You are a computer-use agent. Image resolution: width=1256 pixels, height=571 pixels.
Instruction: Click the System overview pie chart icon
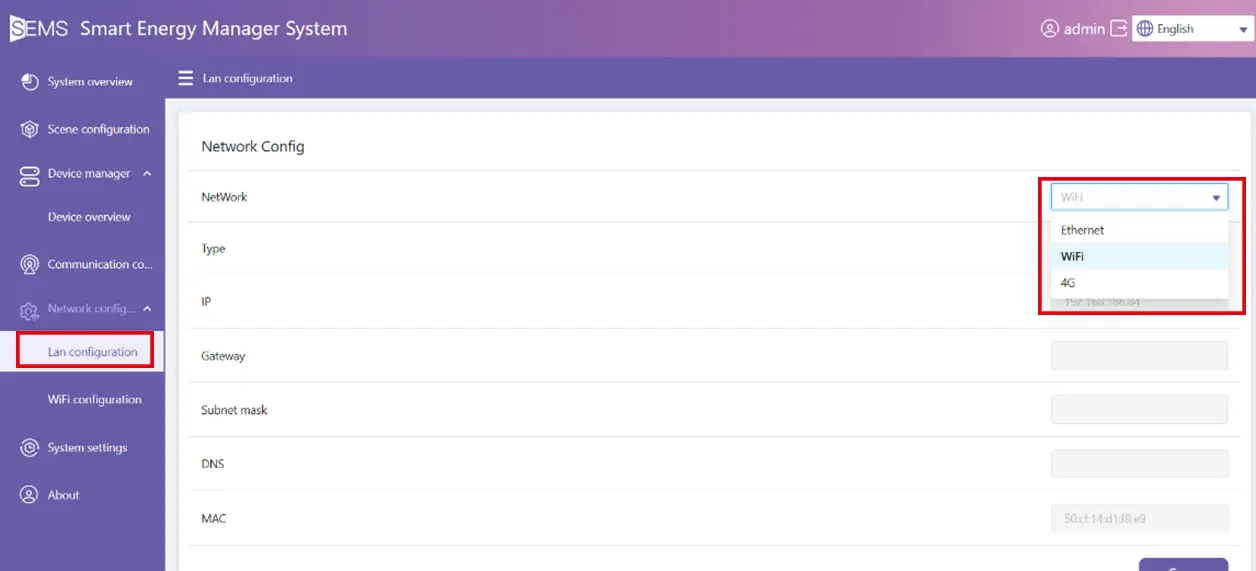(29, 82)
